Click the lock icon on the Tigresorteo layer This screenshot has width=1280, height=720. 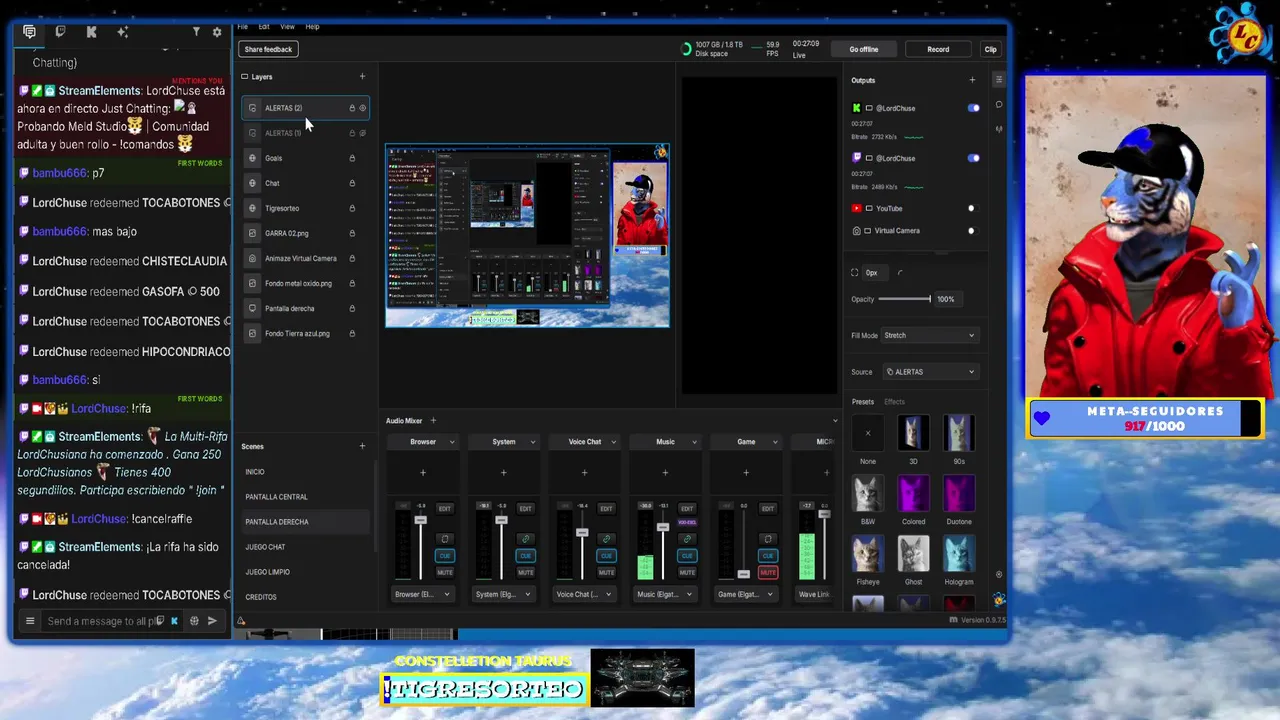(x=352, y=208)
